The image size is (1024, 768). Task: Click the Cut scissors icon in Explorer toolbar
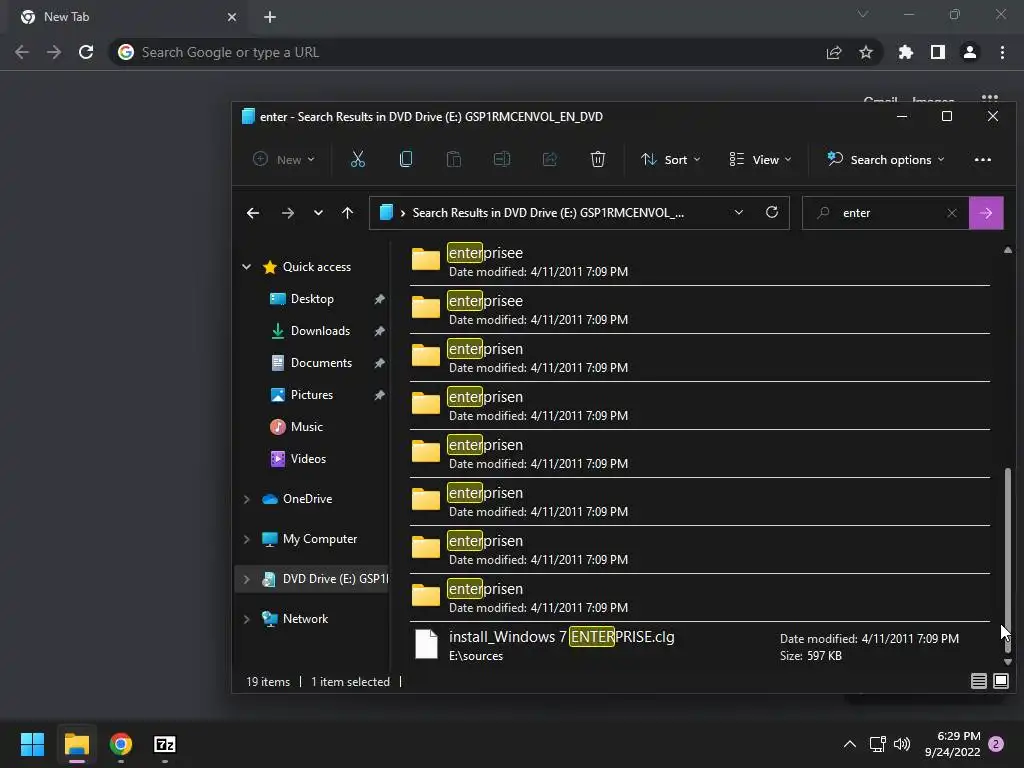click(358, 159)
